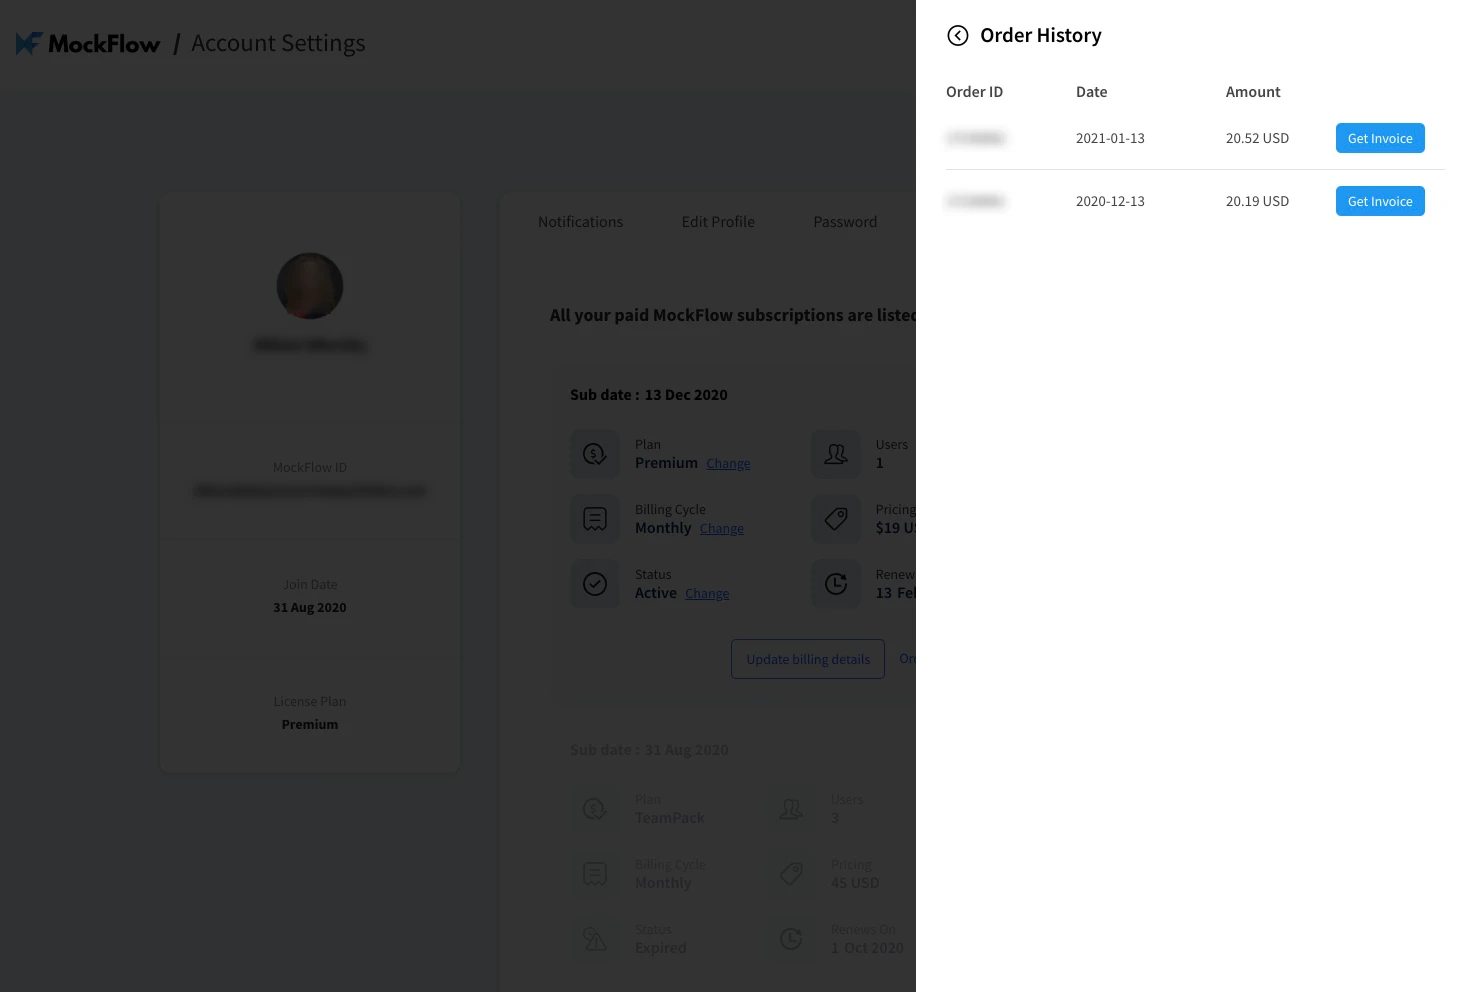
Task: Click the Pricing tag icon beside 45 USD
Action: click(x=791, y=874)
